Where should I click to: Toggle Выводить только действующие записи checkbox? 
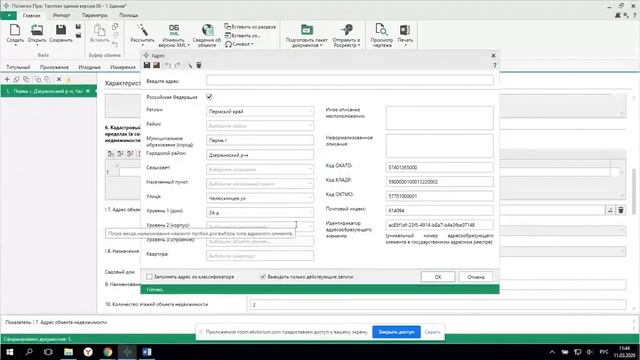(262, 277)
